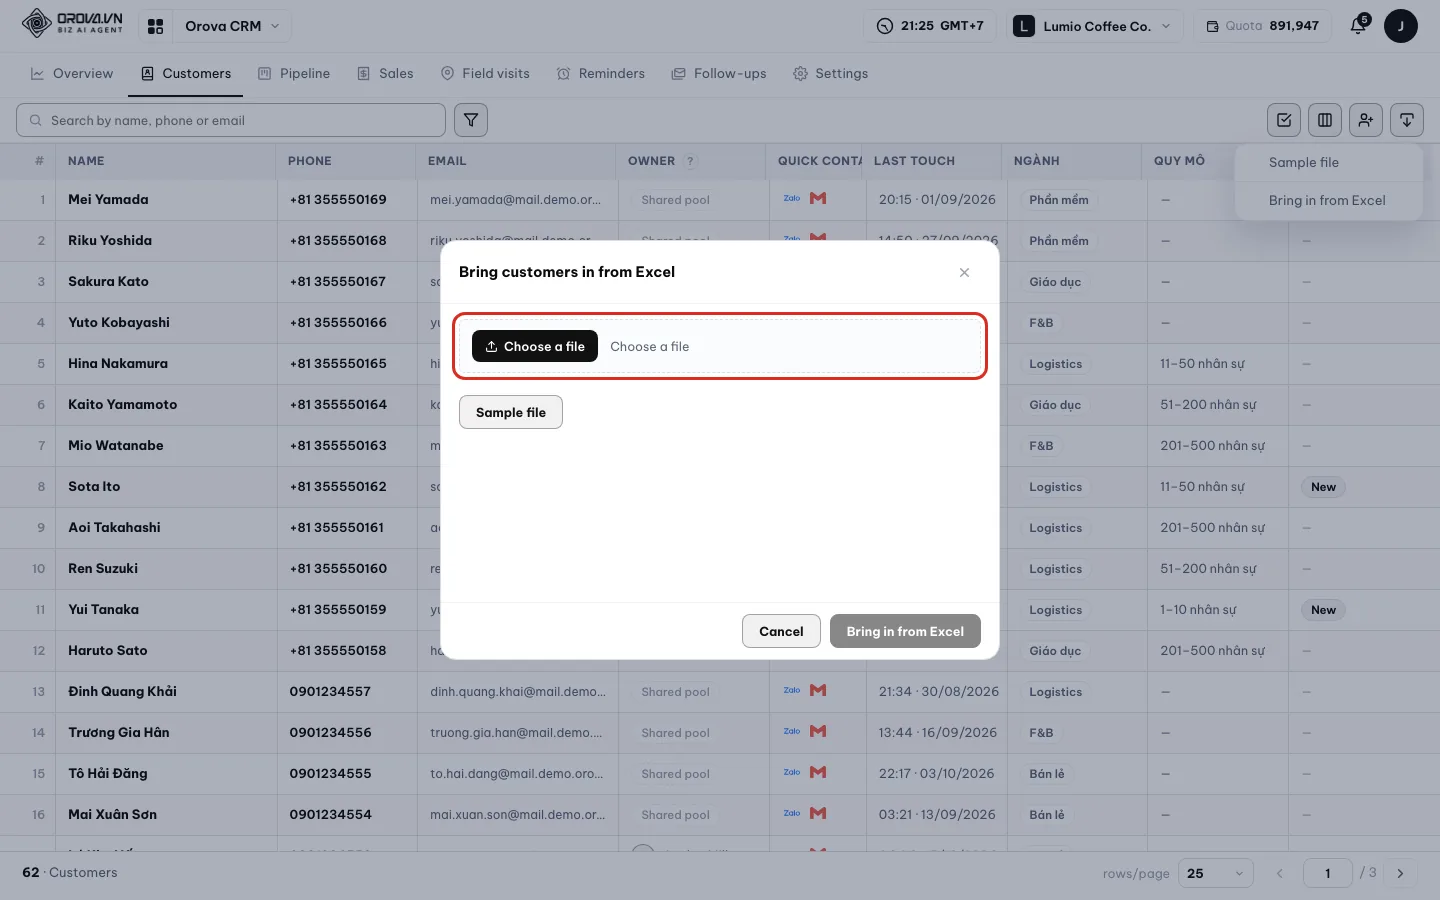The height and width of the screenshot is (900, 1440).
Task: Select the Haruto Sato customer name
Action: click(x=108, y=650)
